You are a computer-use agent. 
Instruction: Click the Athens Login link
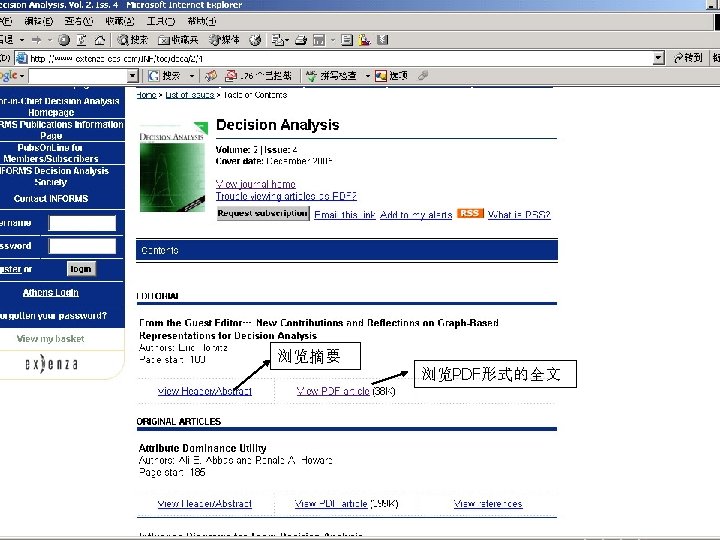[x=51, y=292]
